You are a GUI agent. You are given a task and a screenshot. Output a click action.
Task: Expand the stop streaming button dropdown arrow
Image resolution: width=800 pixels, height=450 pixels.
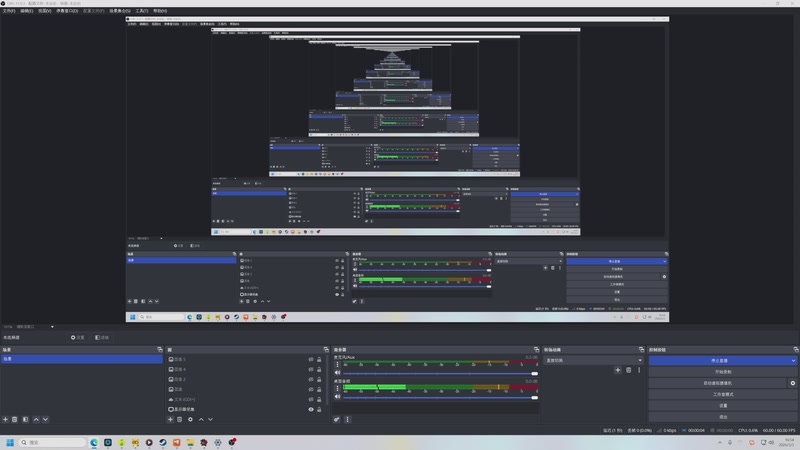tap(793, 361)
